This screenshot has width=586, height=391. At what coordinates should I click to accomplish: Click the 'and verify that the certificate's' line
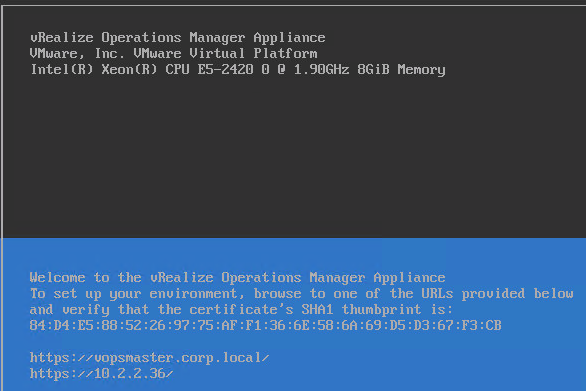coord(241,310)
